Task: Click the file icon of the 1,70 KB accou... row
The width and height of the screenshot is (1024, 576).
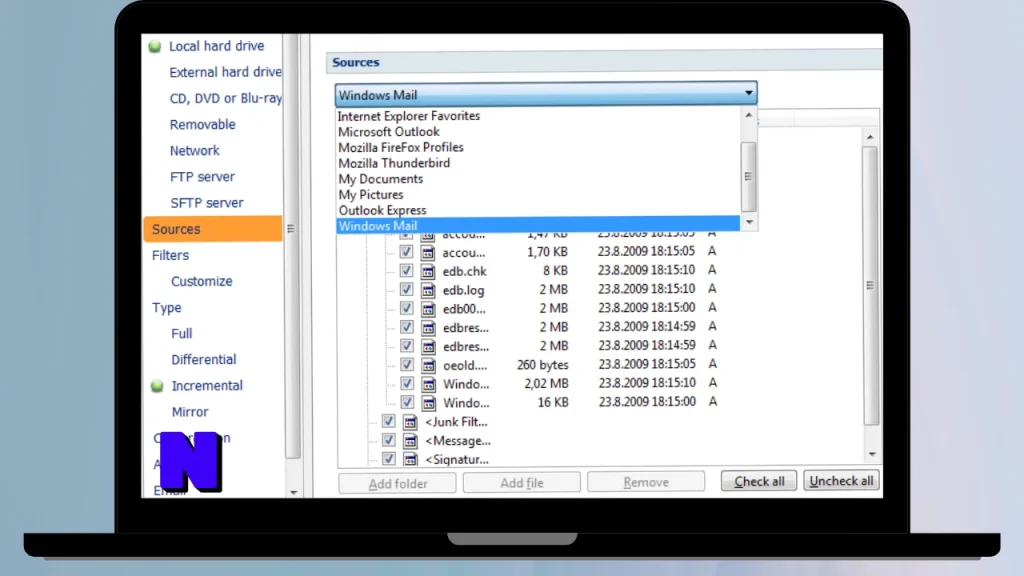Action: pos(428,252)
